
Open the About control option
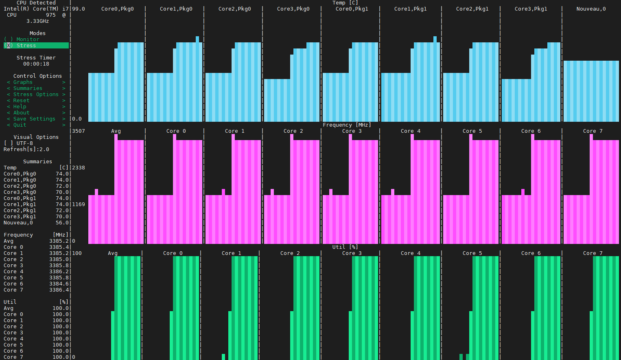click(x=36, y=112)
